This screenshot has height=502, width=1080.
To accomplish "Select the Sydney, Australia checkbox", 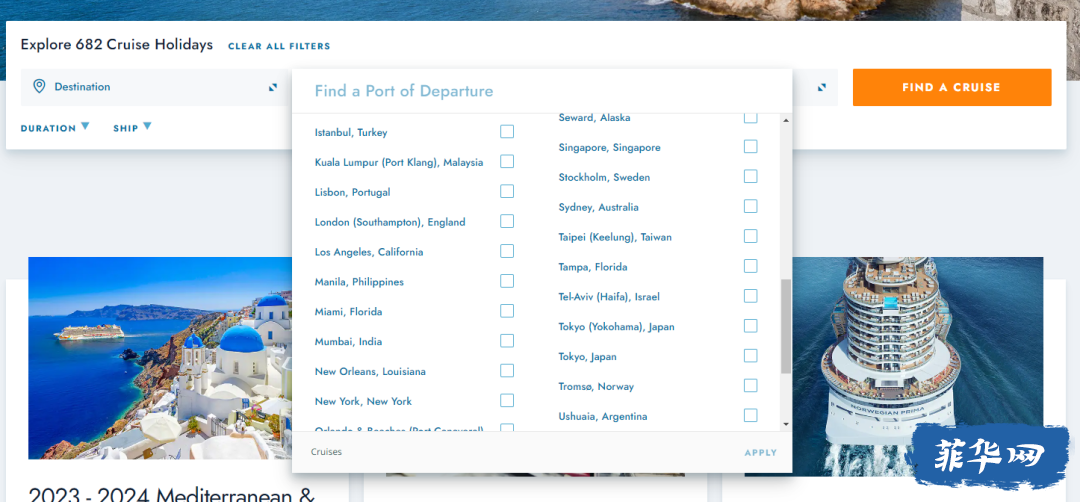I will click(x=751, y=207).
